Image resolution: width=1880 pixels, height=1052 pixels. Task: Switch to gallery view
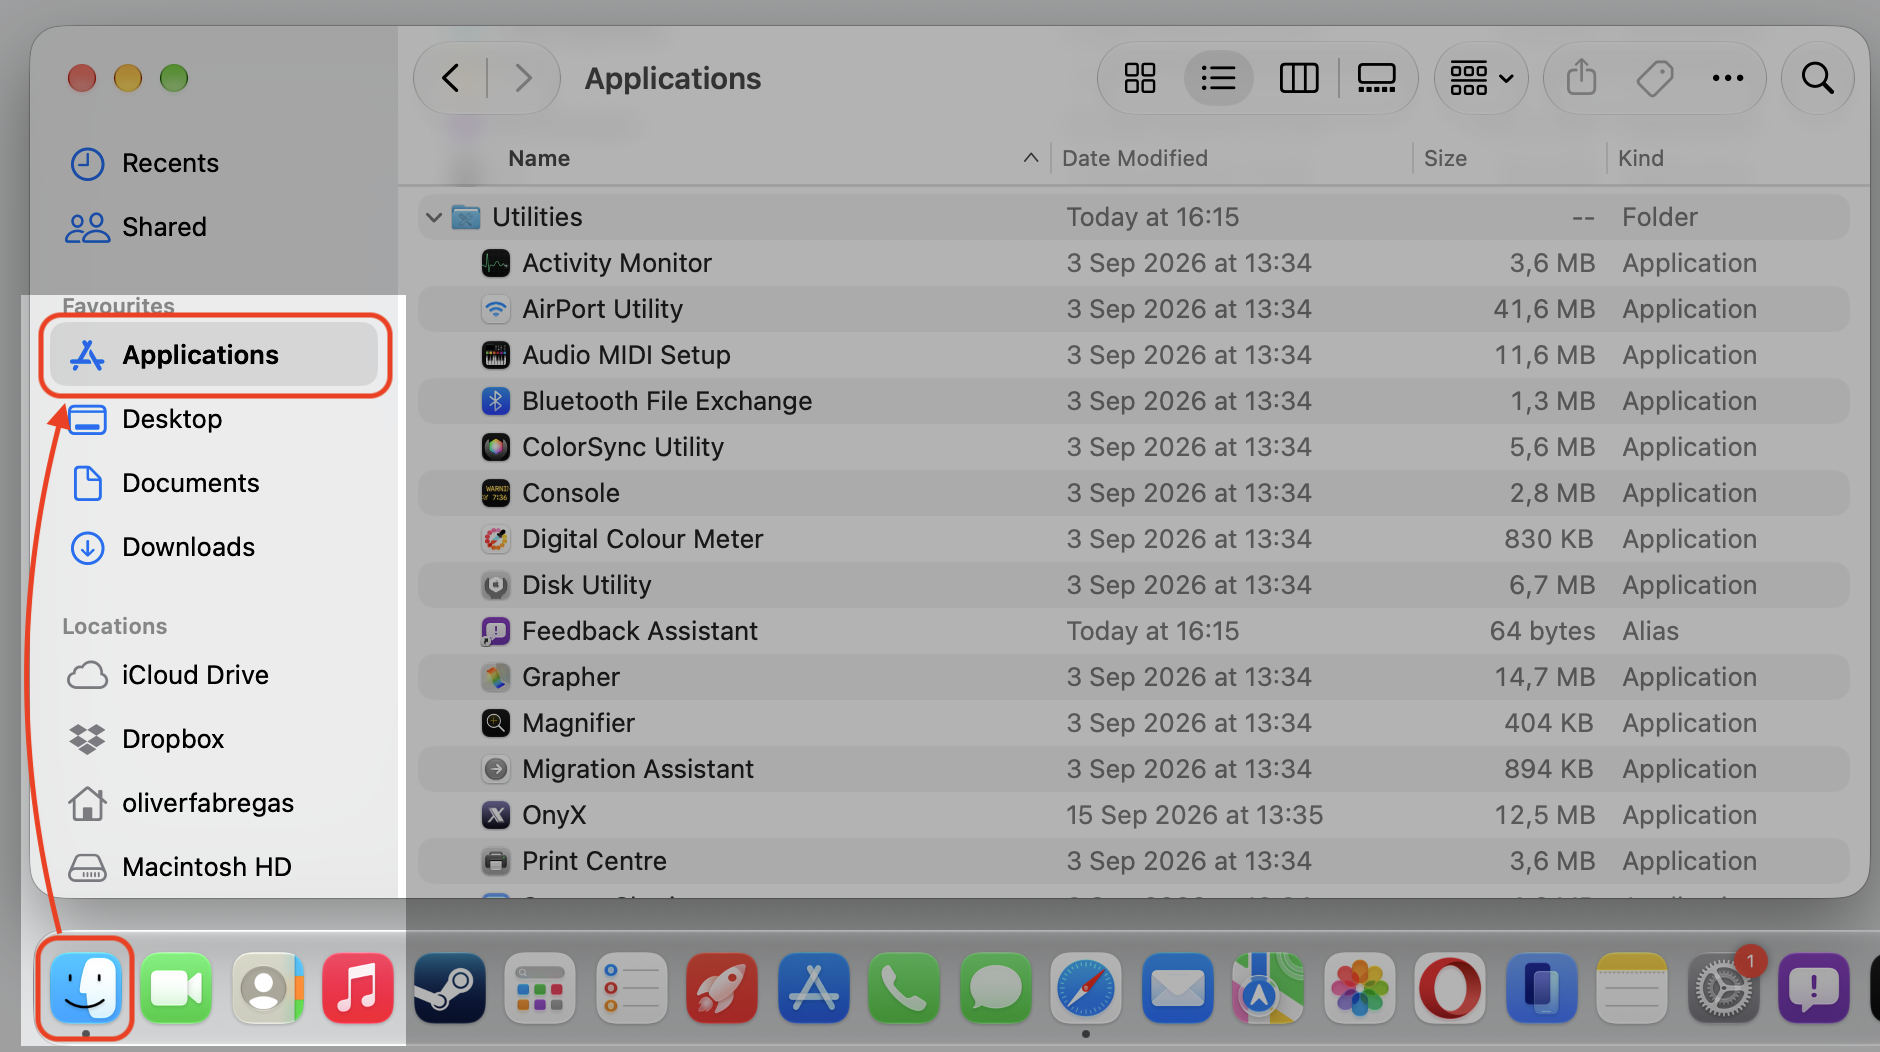(x=1377, y=78)
